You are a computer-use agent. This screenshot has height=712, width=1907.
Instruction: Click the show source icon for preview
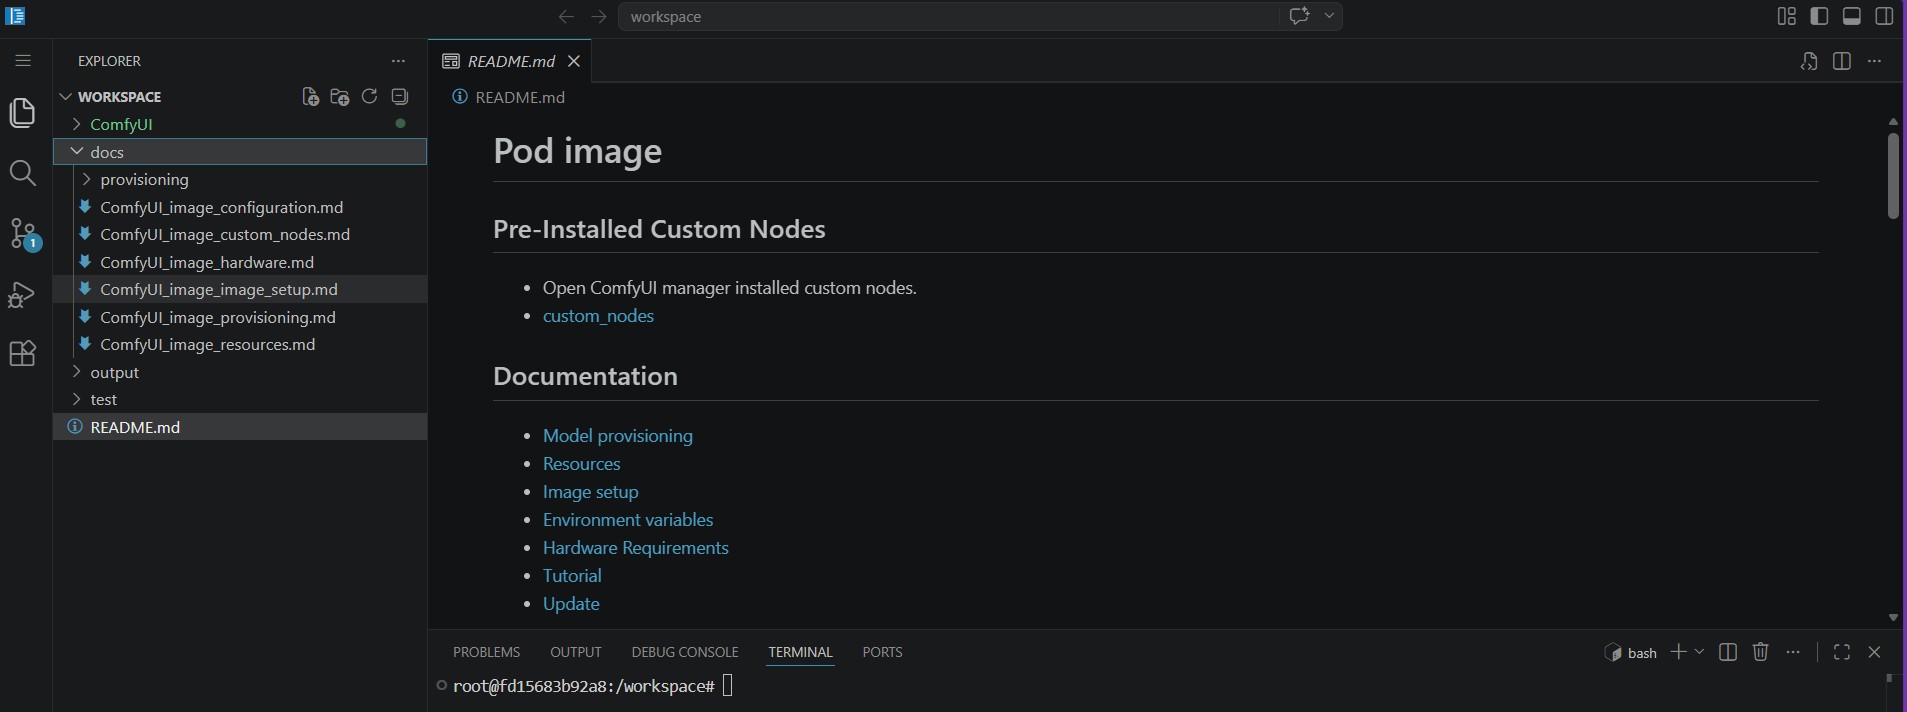click(x=1809, y=61)
